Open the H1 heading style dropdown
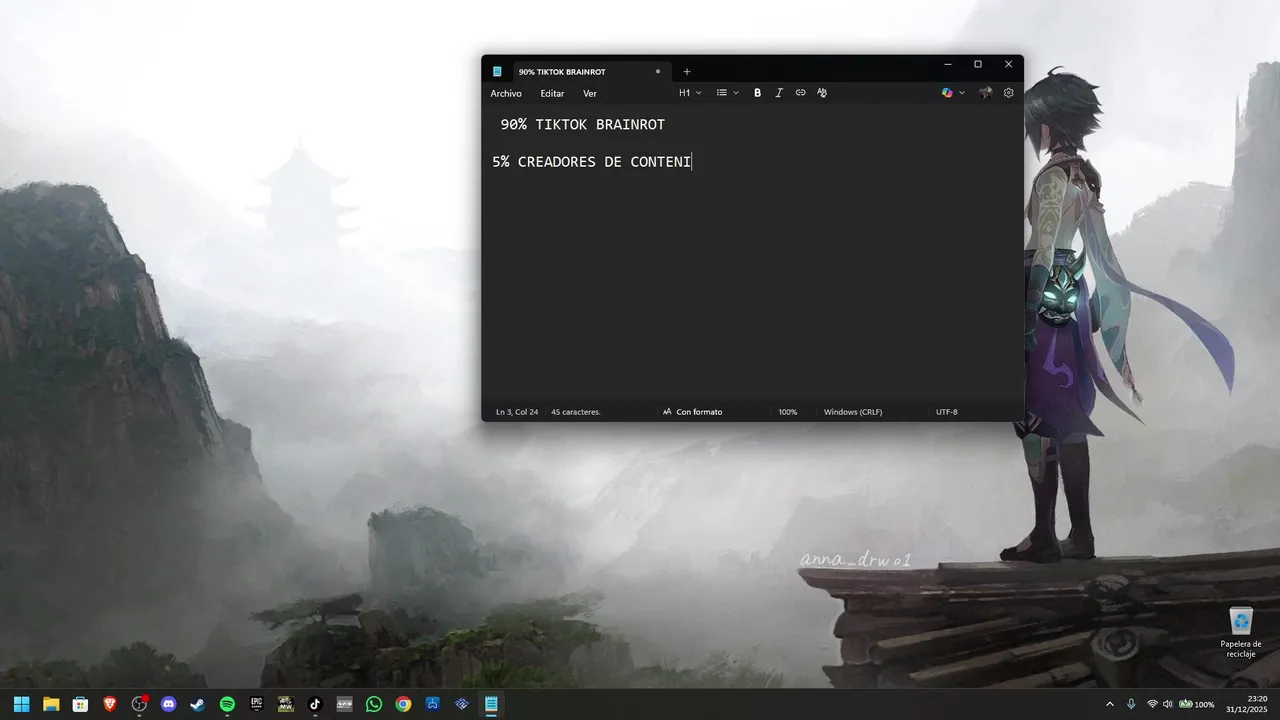1280x720 pixels. point(690,93)
